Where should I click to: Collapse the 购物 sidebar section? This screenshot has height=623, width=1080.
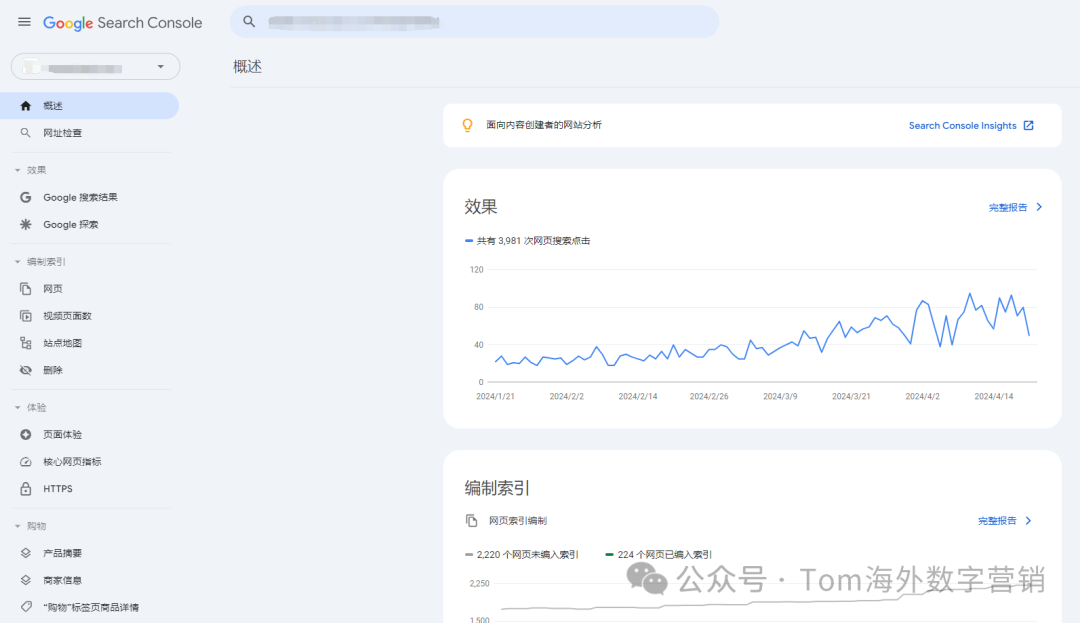click(18, 526)
